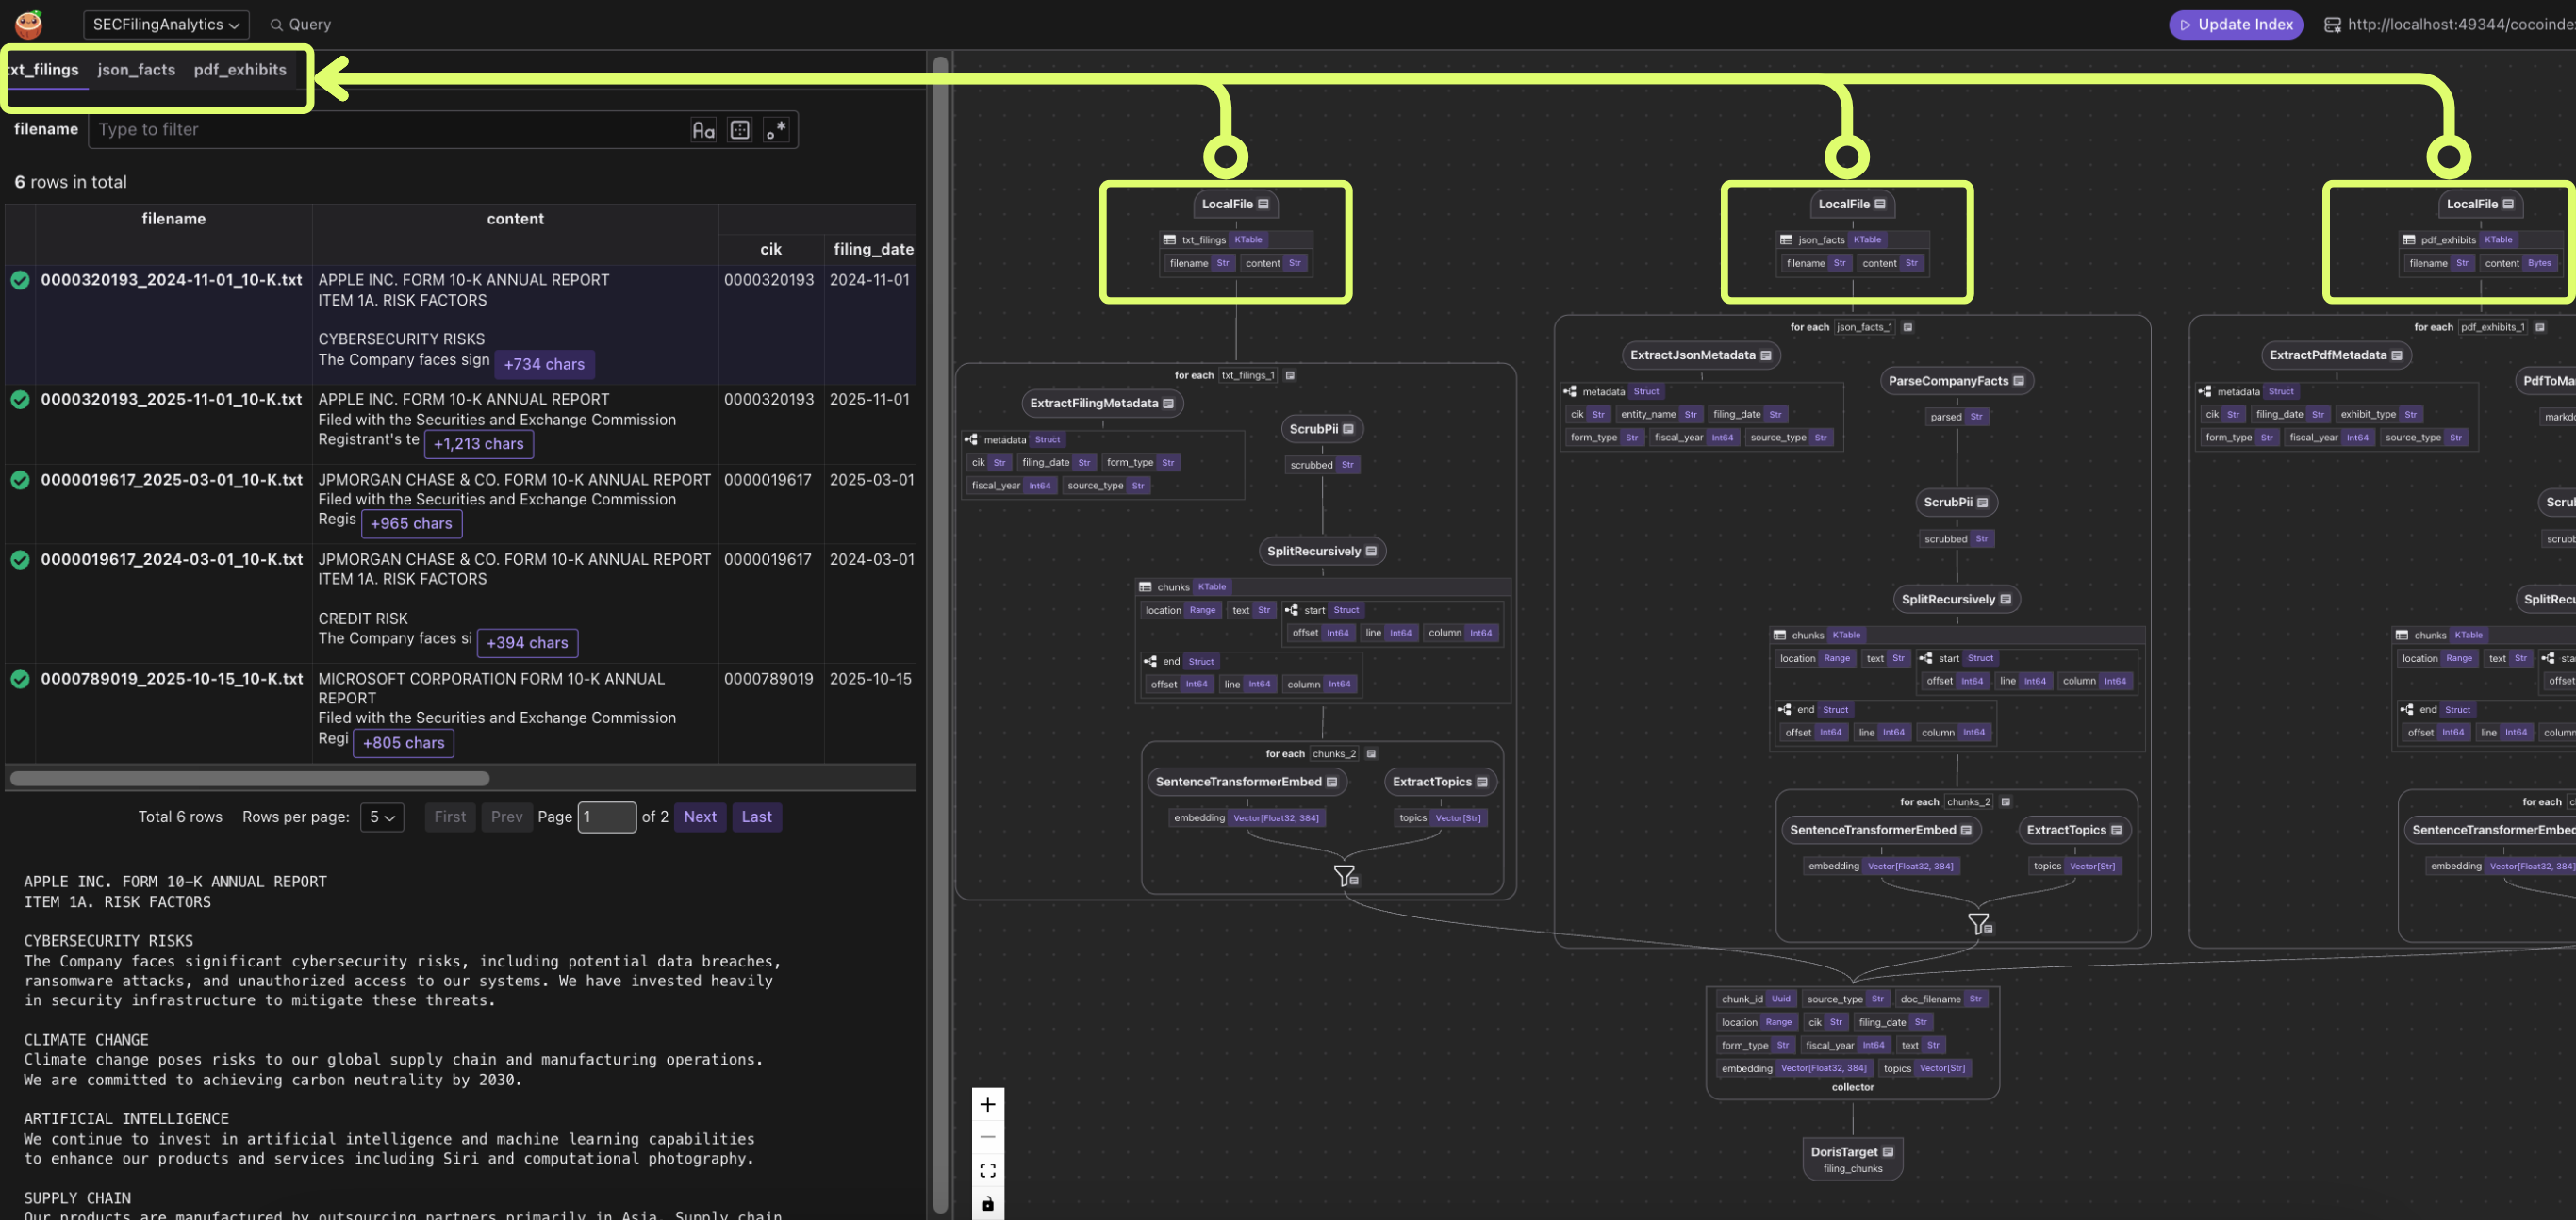The image size is (2576, 1222).
Task: Click the page number input field
Action: (607, 817)
